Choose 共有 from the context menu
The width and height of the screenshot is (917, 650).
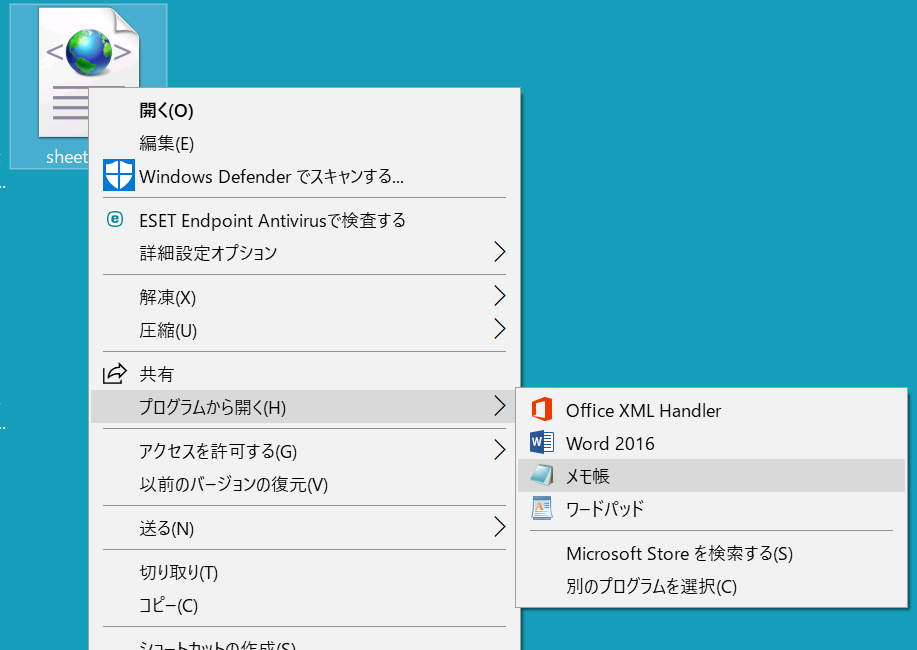click(304, 374)
